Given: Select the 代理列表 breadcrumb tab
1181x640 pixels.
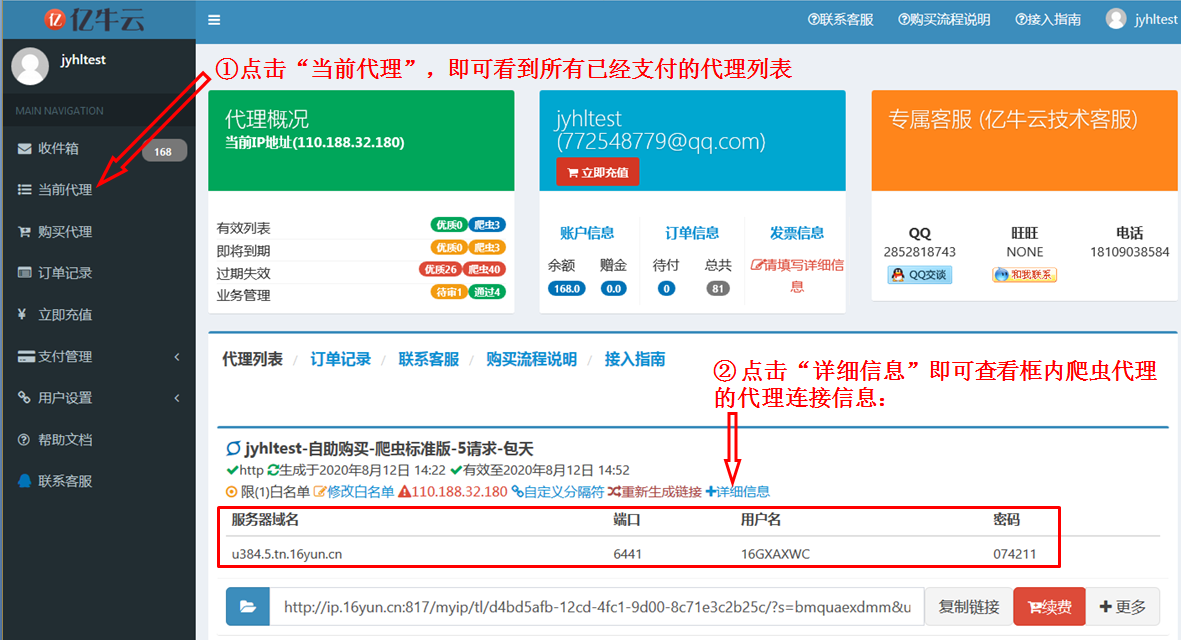Looking at the screenshot, I should click(252, 359).
